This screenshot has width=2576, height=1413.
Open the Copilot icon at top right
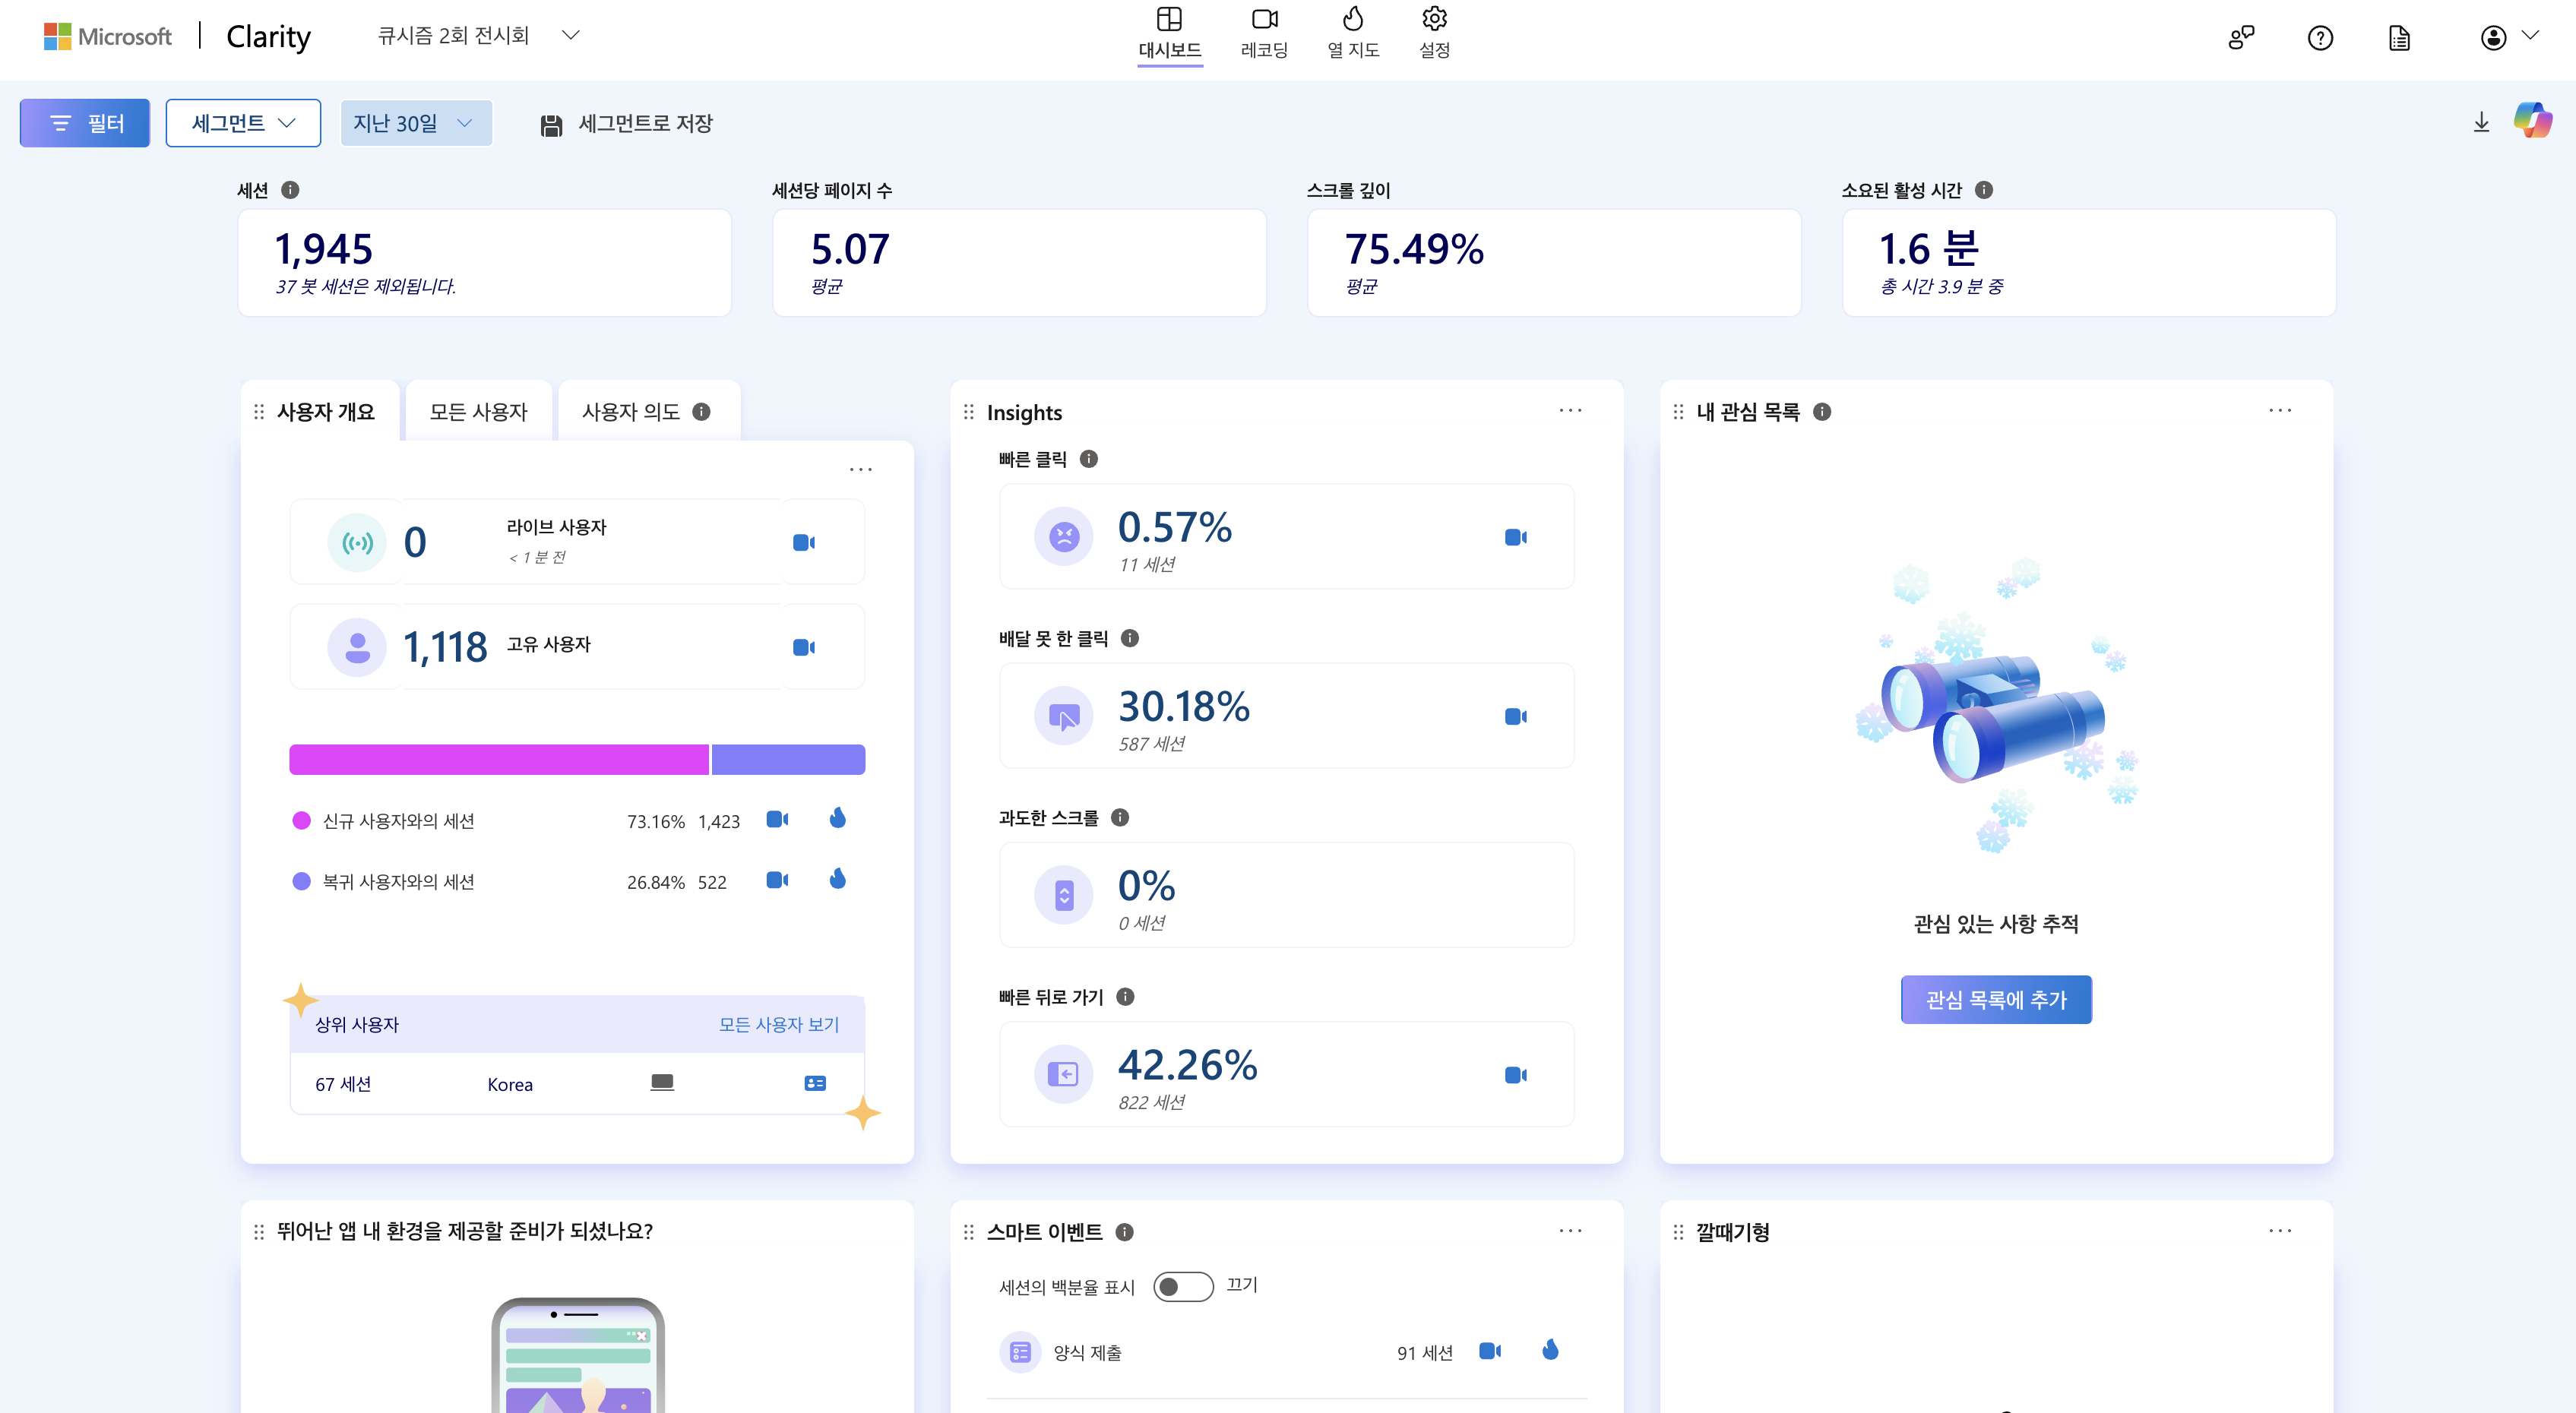coord(2532,122)
